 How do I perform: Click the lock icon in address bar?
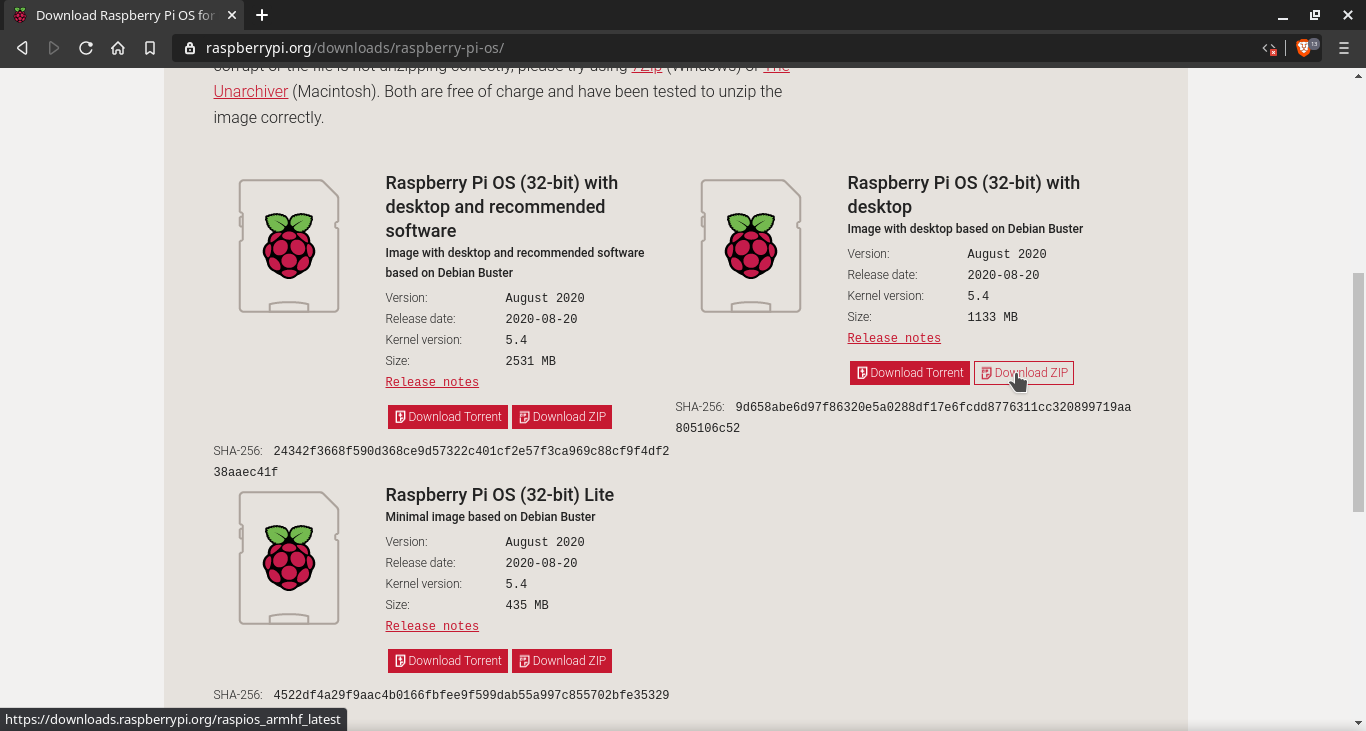(x=190, y=48)
